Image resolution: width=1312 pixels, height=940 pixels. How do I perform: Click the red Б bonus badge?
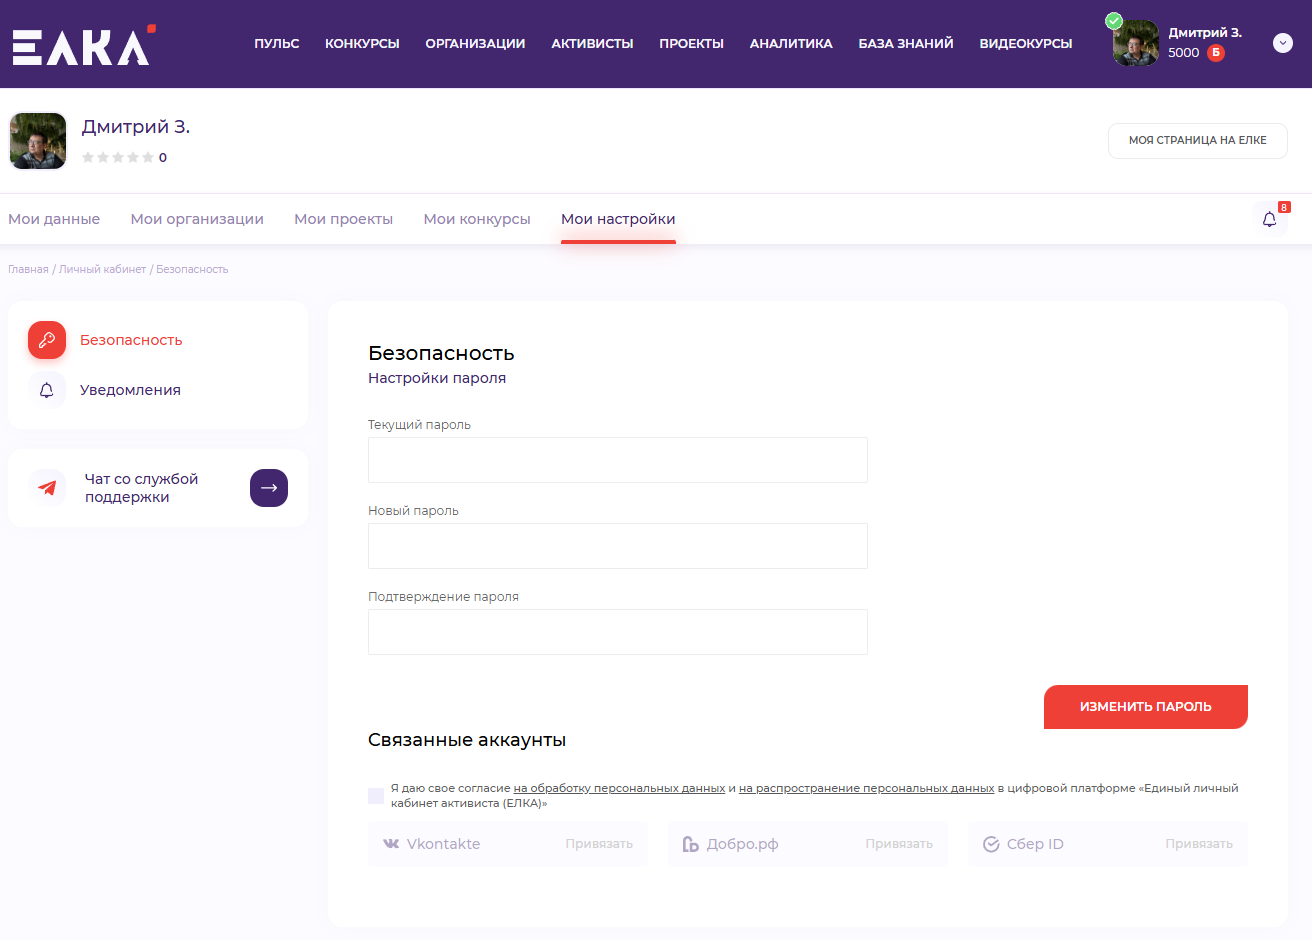tap(1216, 53)
